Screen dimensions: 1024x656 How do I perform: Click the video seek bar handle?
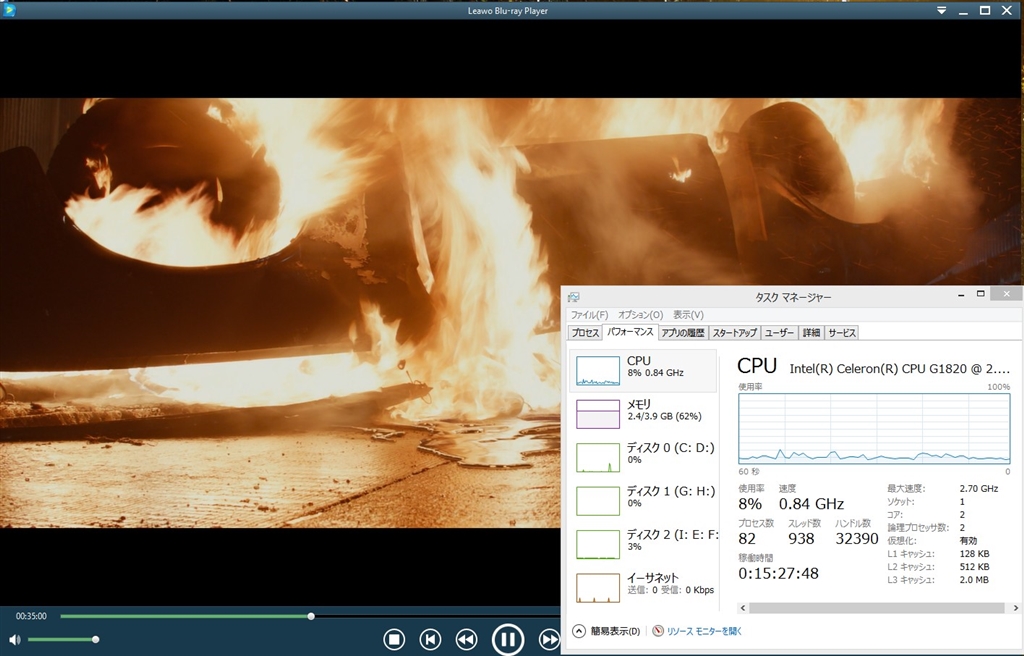point(311,616)
